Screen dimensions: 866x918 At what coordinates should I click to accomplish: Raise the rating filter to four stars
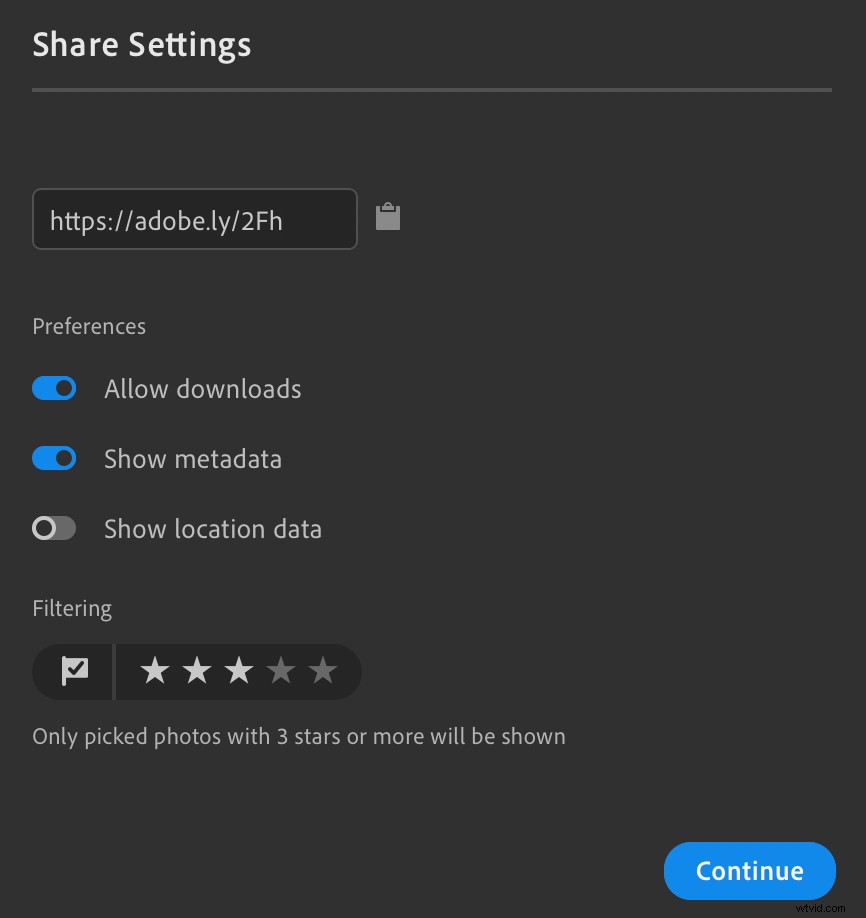click(281, 671)
